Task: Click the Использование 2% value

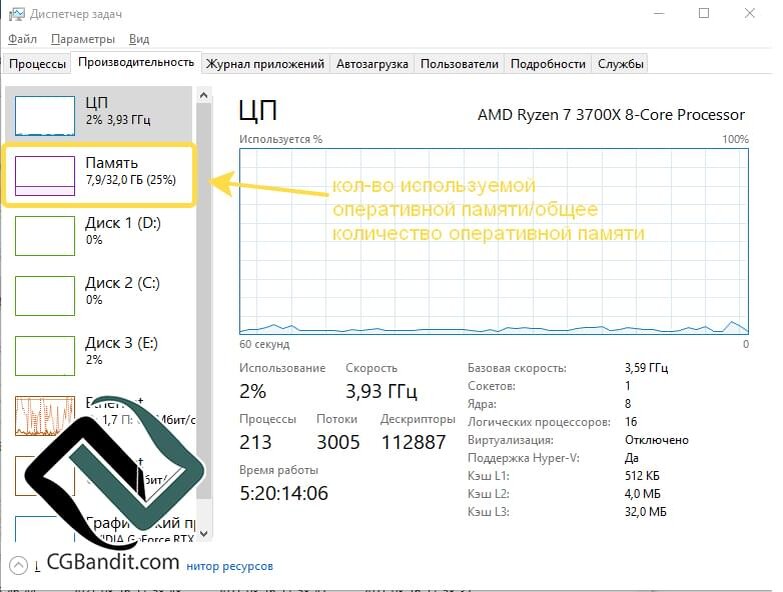Action: tap(253, 391)
